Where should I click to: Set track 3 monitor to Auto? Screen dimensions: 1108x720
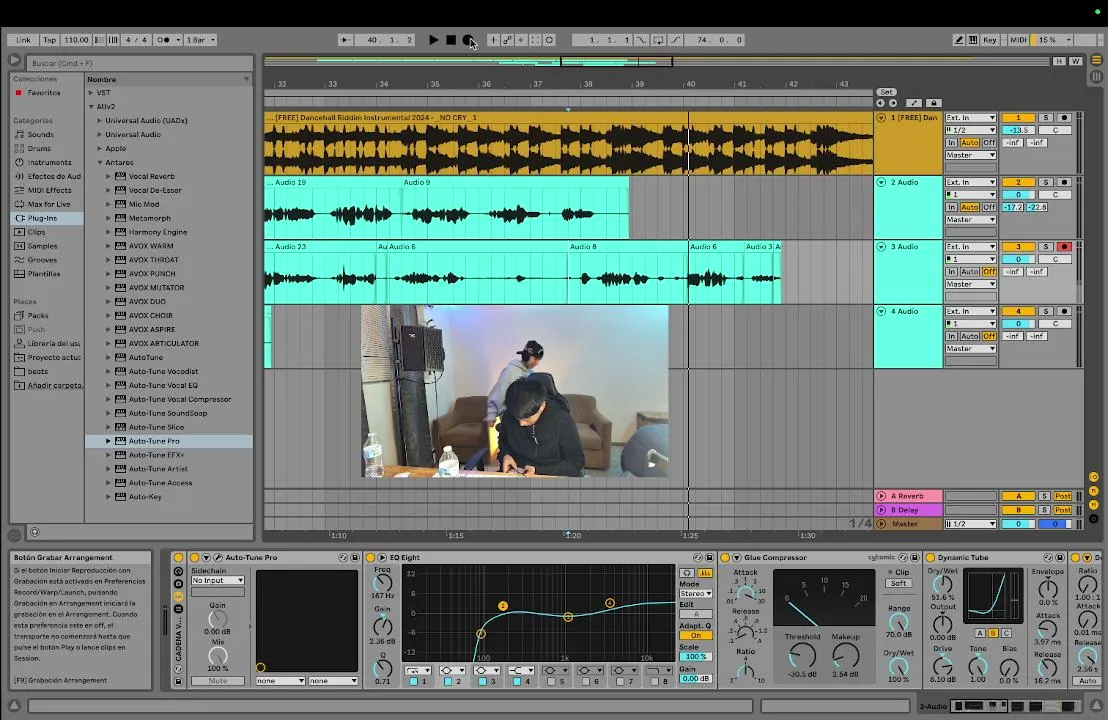pos(970,271)
